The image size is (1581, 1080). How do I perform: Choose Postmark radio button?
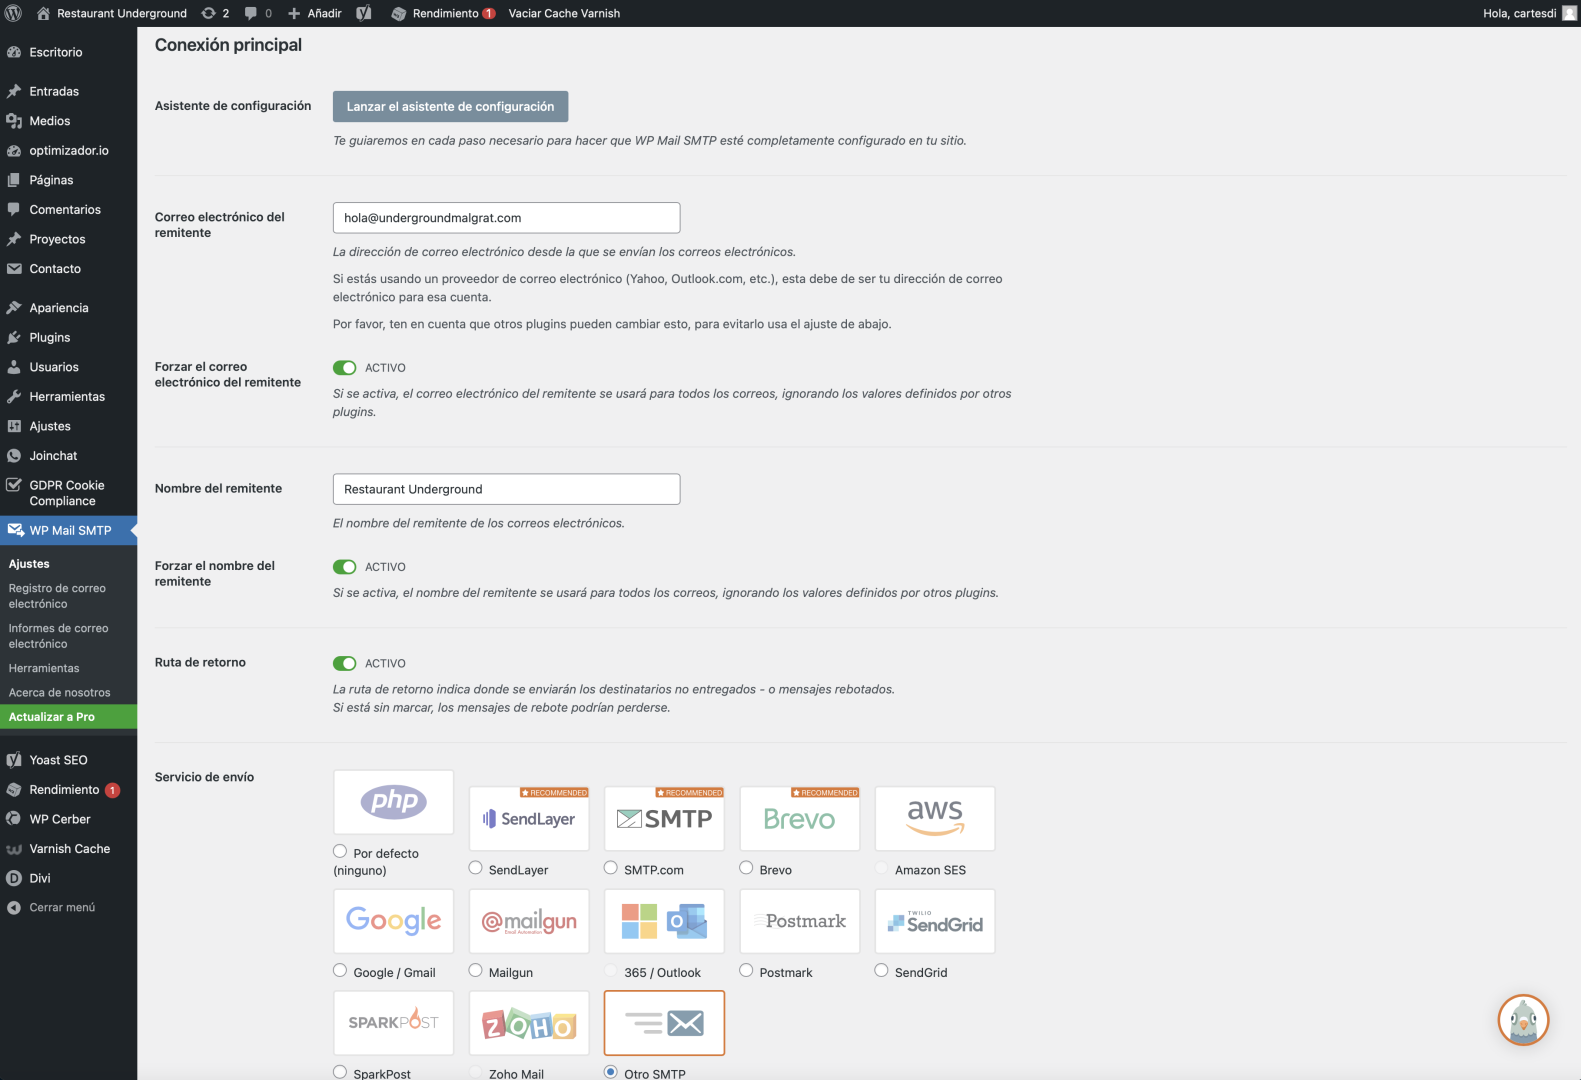pyautogui.click(x=746, y=970)
